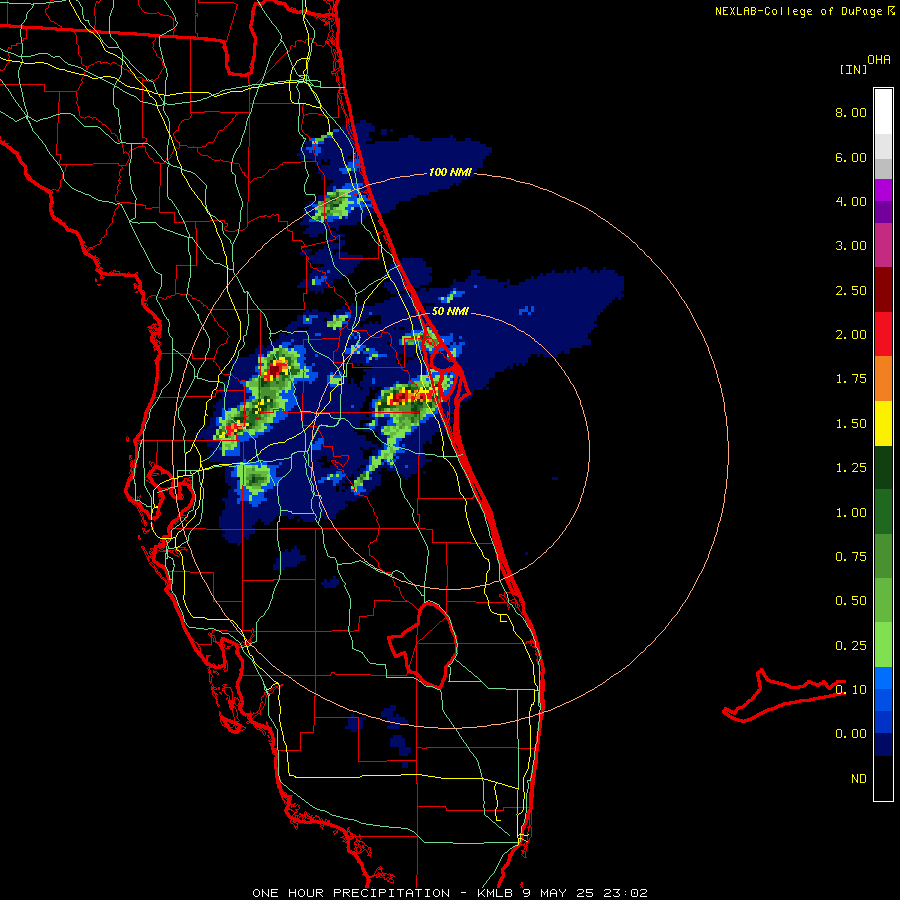
Task: Click the 0.75 legend value
Action: point(851,557)
